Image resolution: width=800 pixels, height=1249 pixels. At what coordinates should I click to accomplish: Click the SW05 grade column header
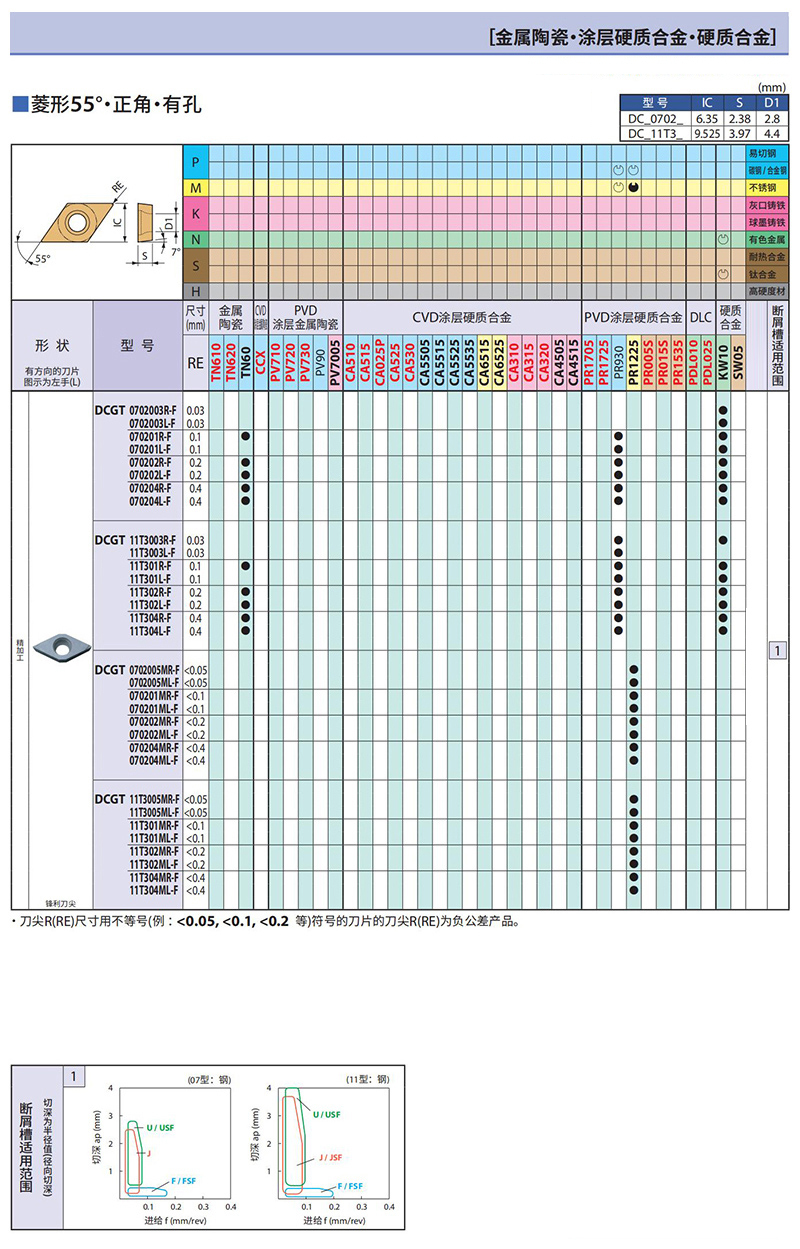[x=738, y=361]
